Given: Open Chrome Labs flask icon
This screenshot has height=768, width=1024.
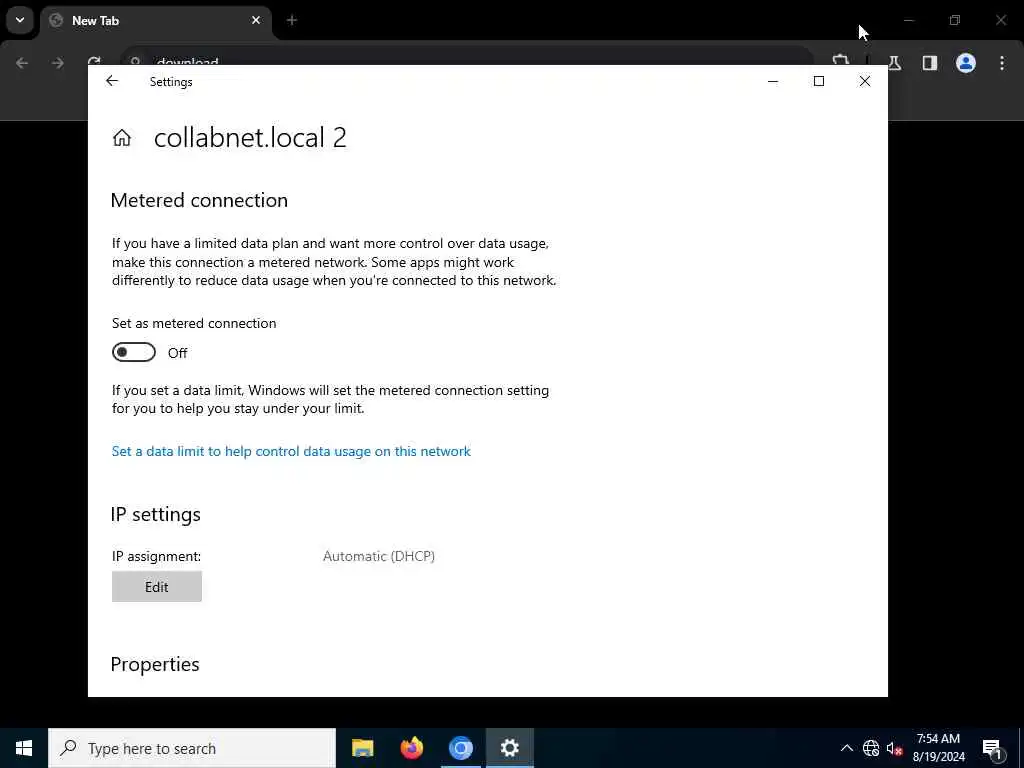Looking at the screenshot, I should click(895, 63).
